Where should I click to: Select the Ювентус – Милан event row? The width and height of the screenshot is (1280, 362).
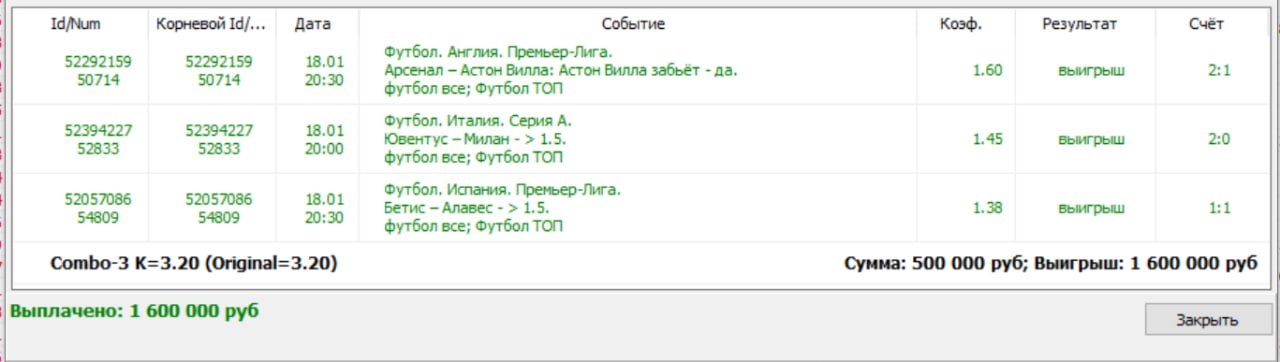[x=639, y=139]
